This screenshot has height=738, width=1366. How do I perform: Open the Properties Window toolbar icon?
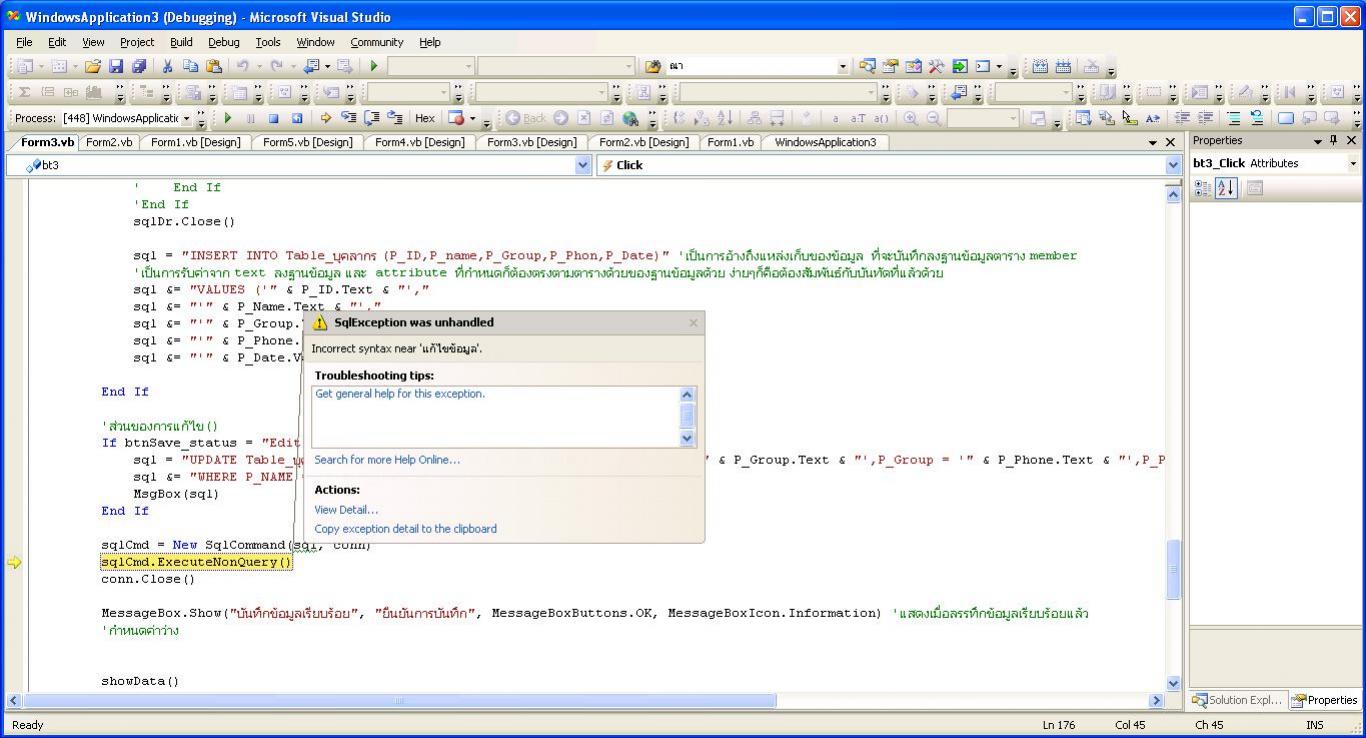coord(890,66)
